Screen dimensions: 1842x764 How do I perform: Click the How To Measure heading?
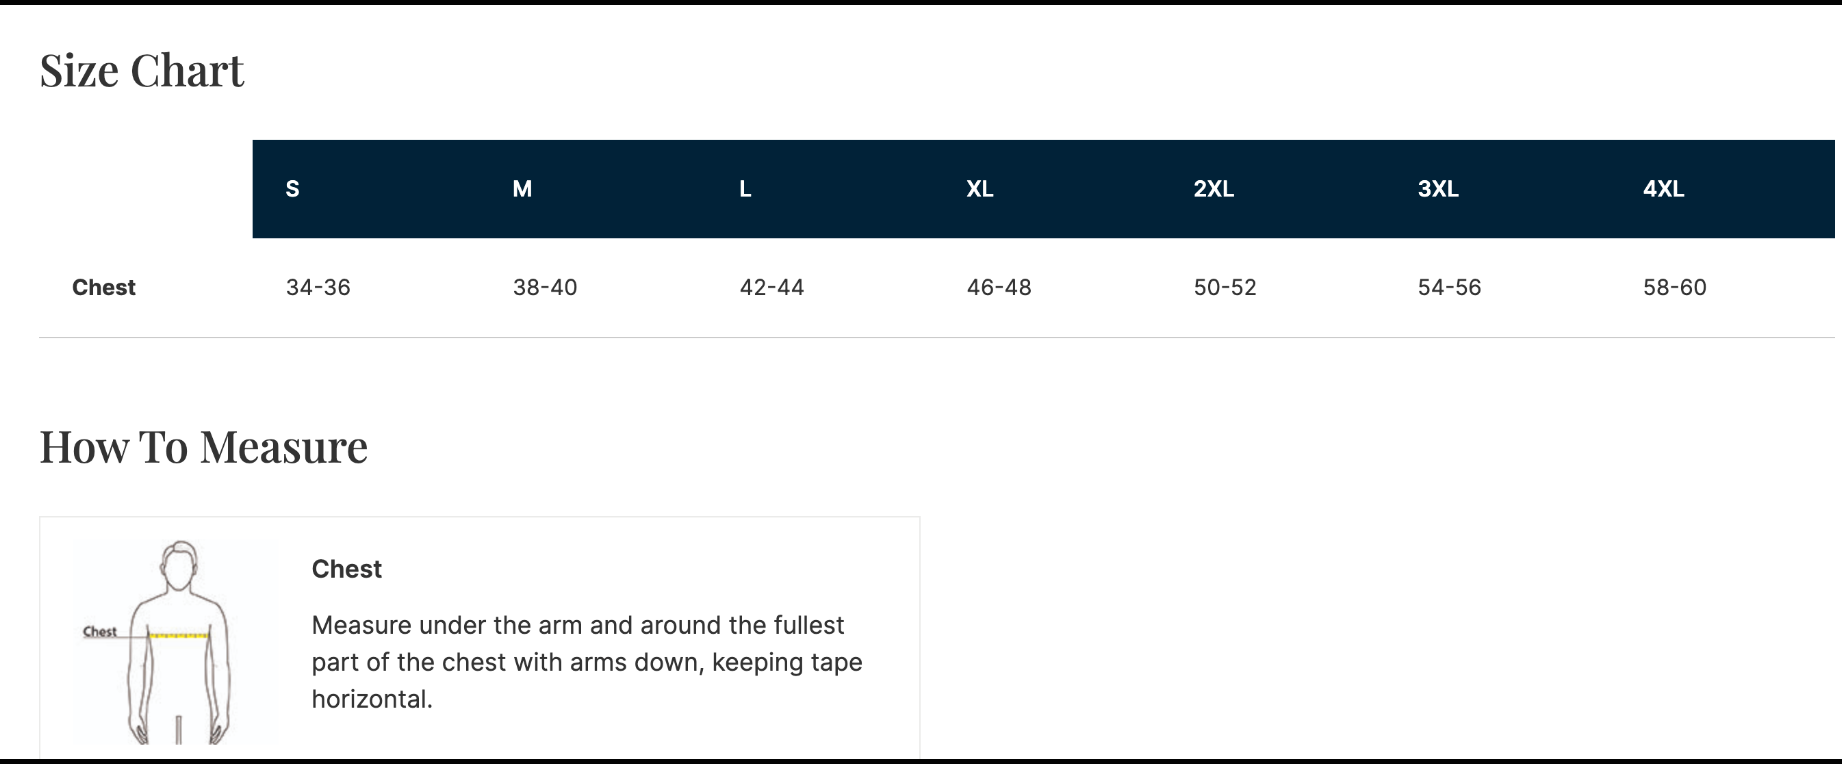[x=204, y=447]
